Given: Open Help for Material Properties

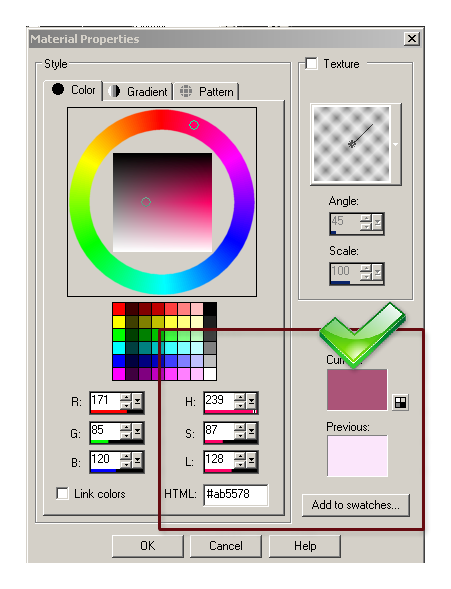Looking at the screenshot, I should pyautogui.click(x=305, y=546).
